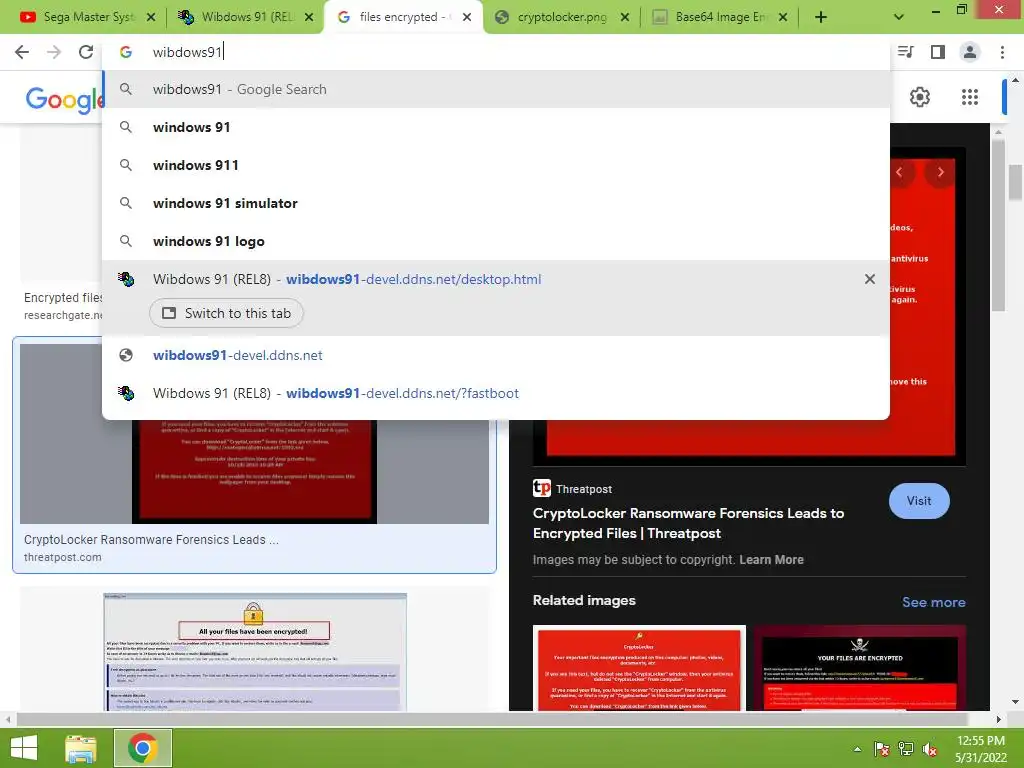1024x768 pixels.
Task: Toggle the browser side panel icon
Action: pos(938,52)
